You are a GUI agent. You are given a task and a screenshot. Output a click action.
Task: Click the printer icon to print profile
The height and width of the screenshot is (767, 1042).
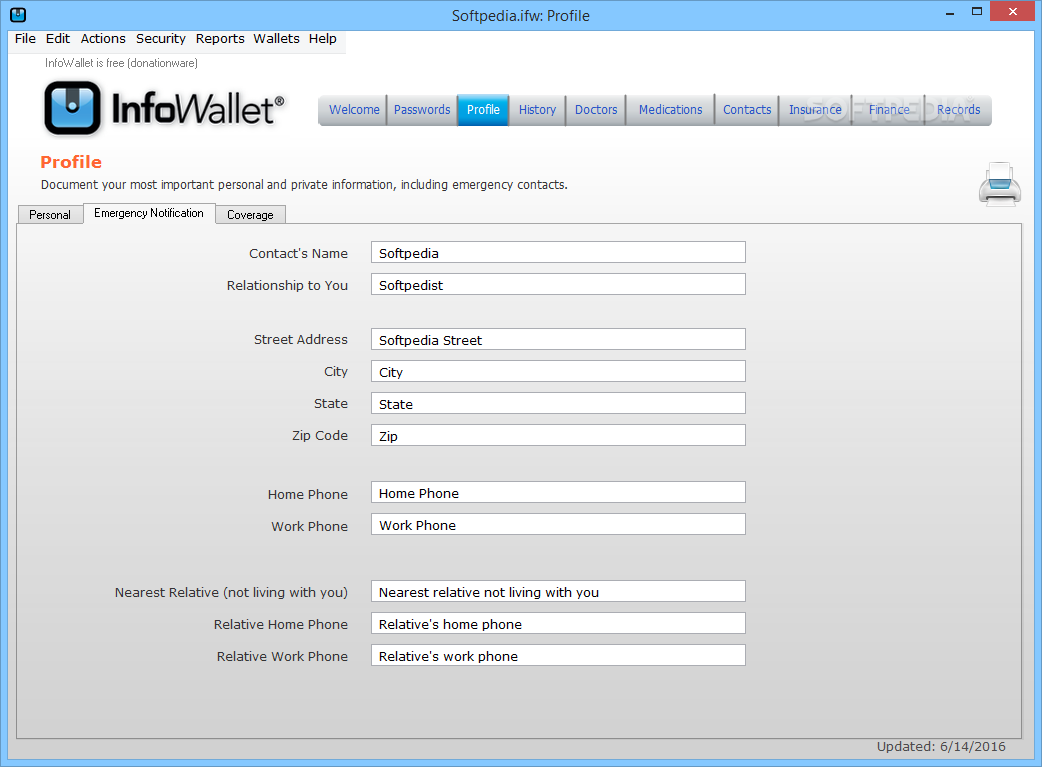click(999, 184)
